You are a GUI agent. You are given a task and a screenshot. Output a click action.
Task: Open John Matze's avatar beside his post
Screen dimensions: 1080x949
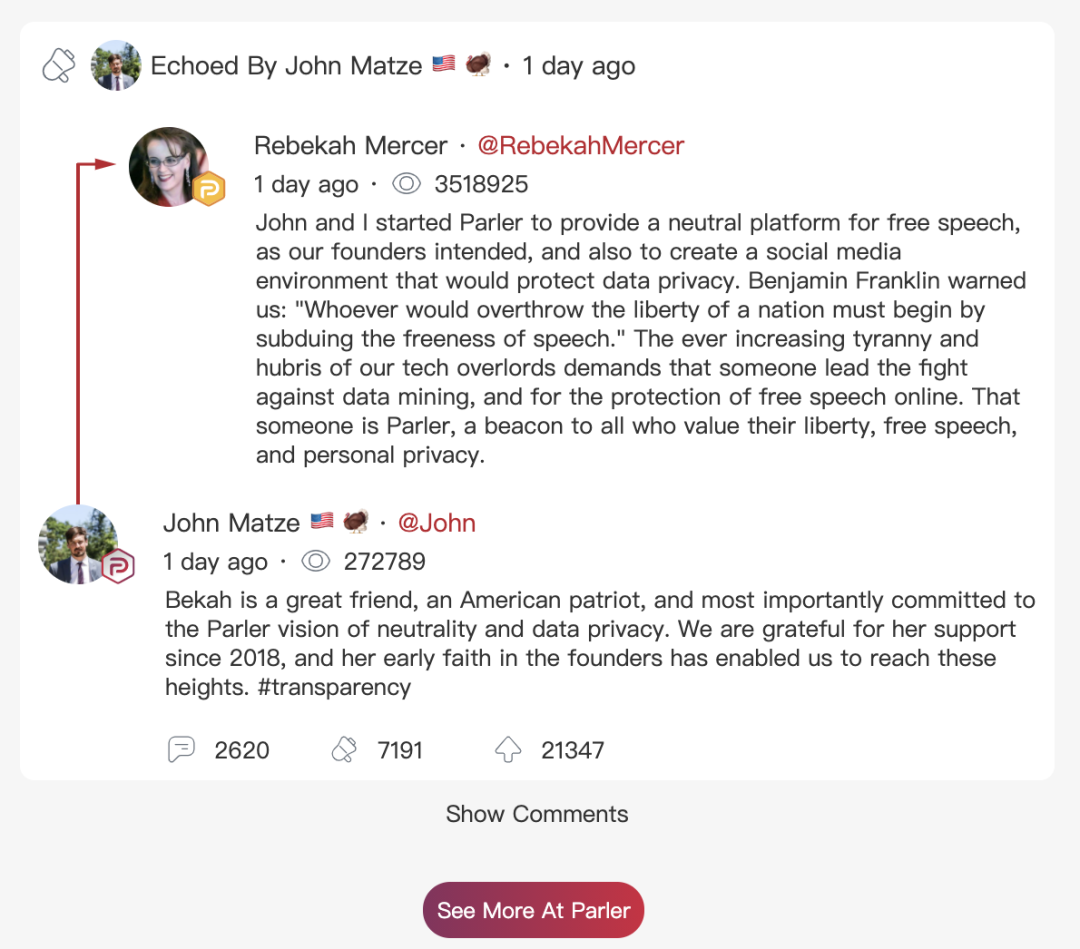pyautogui.click(x=77, y=544)
